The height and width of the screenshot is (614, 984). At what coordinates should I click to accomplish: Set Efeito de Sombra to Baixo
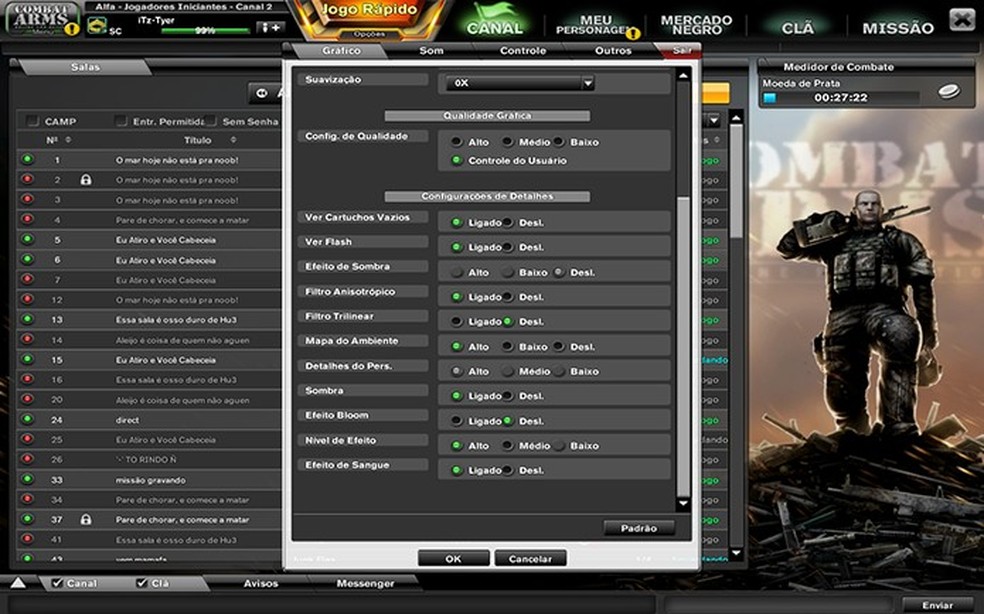[x=508, y=272]
